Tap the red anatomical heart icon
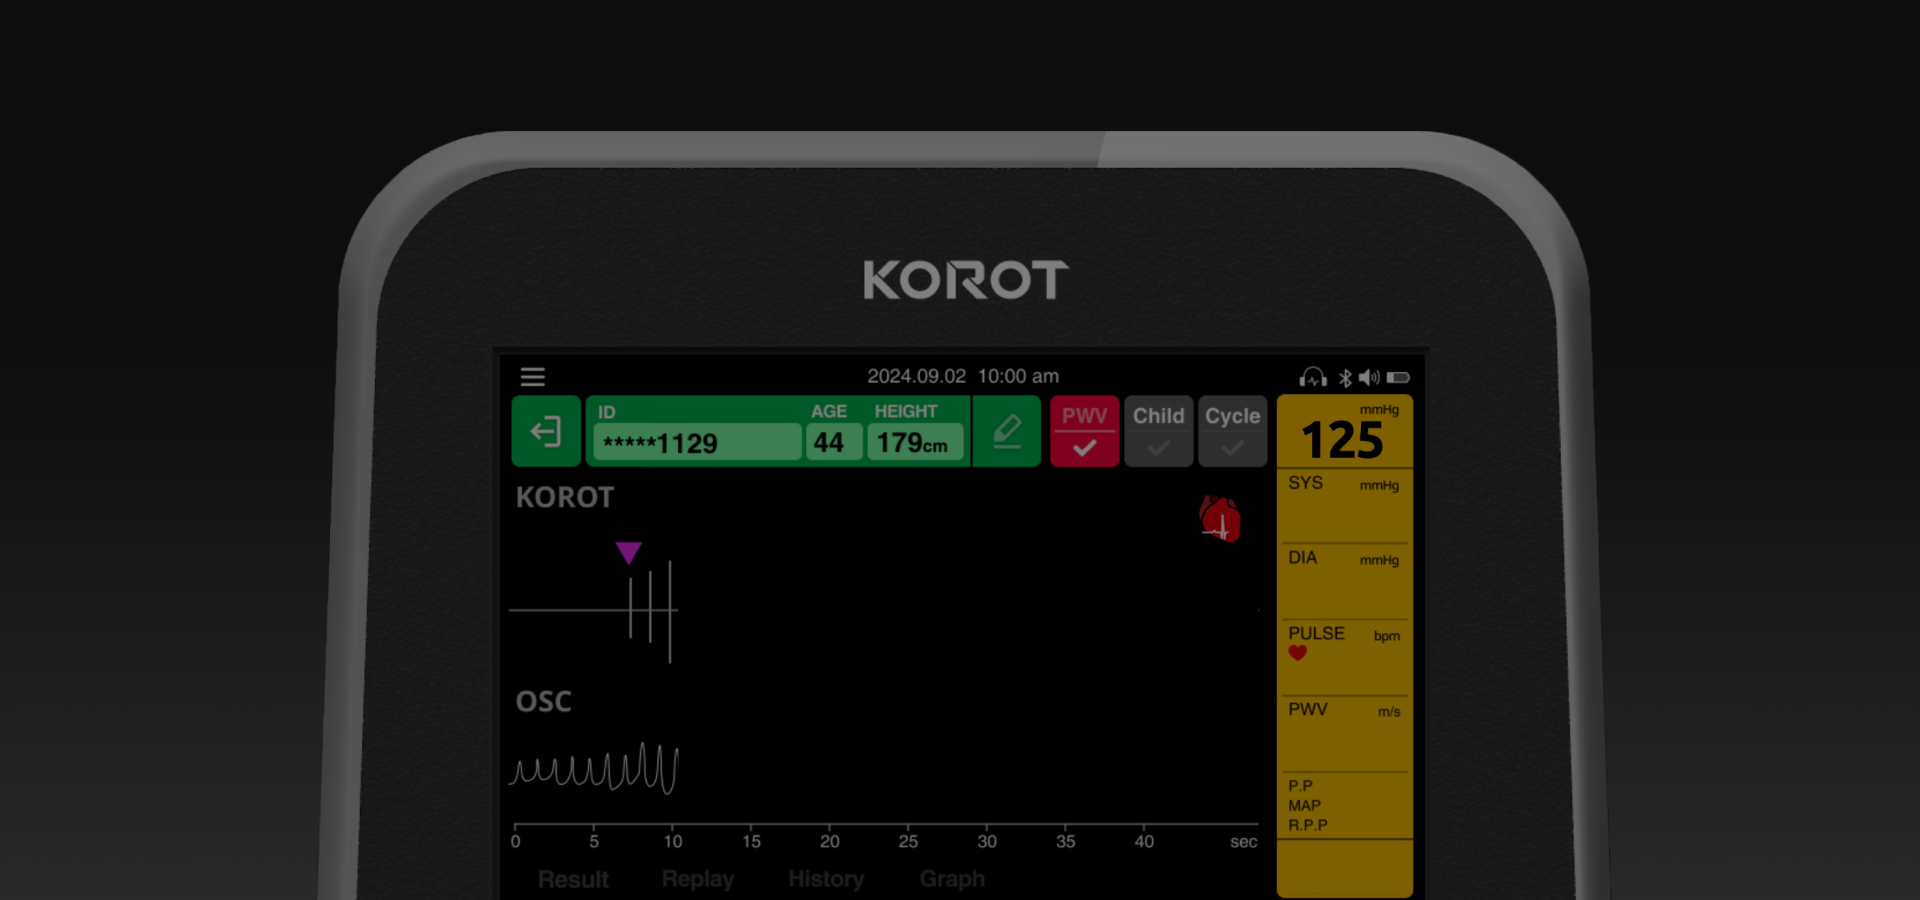This screenshot has height=900, width=1920. pyautogui.click(x=1220, y=519)
